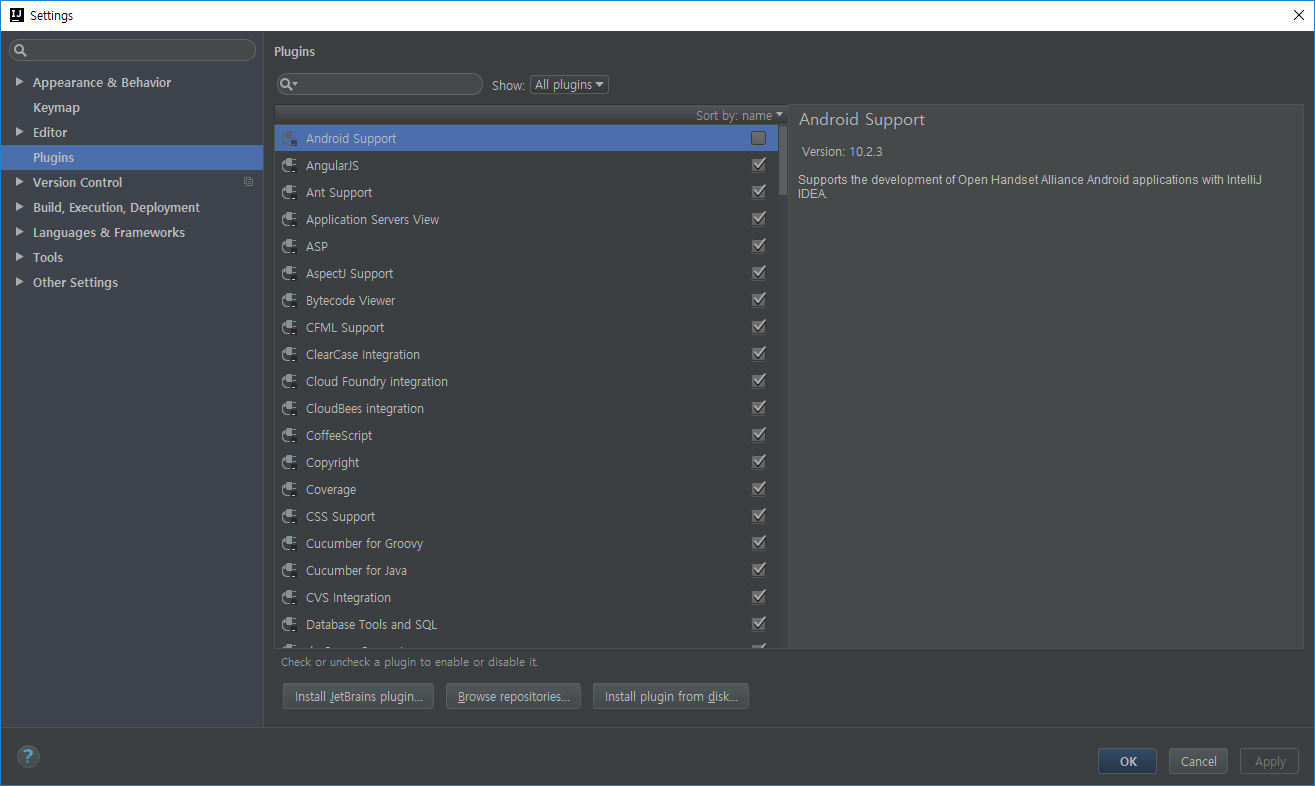Click Browse repositories button
1315x786 pixels.
click(514, 697)
